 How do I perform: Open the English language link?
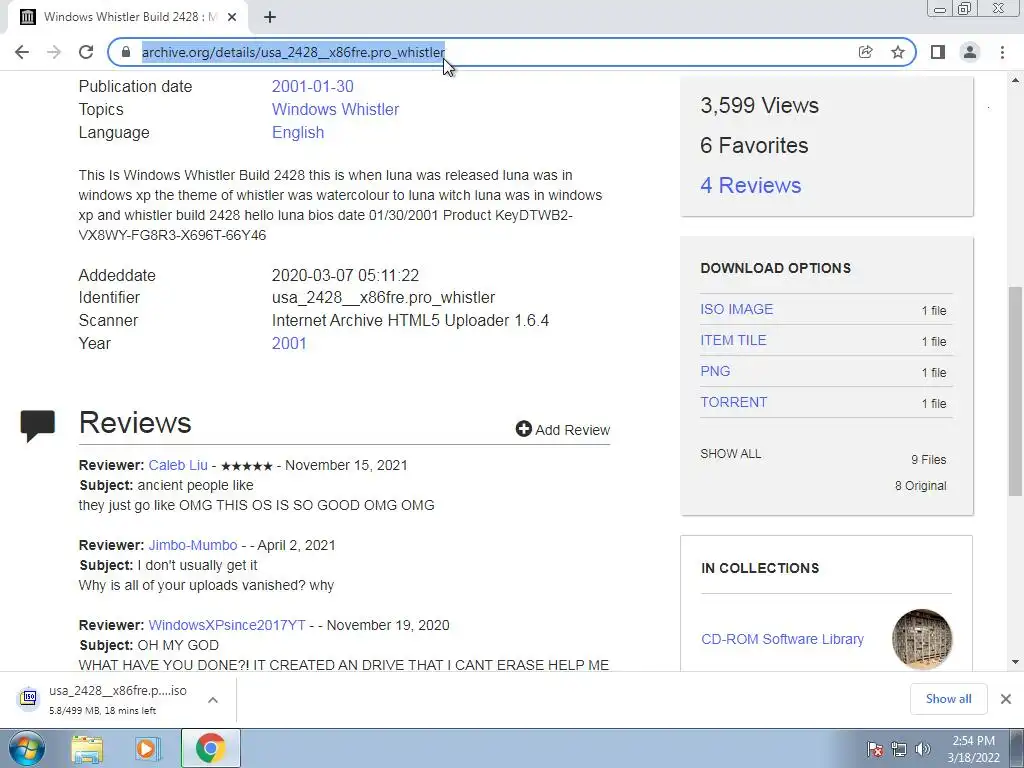point(298,133)
